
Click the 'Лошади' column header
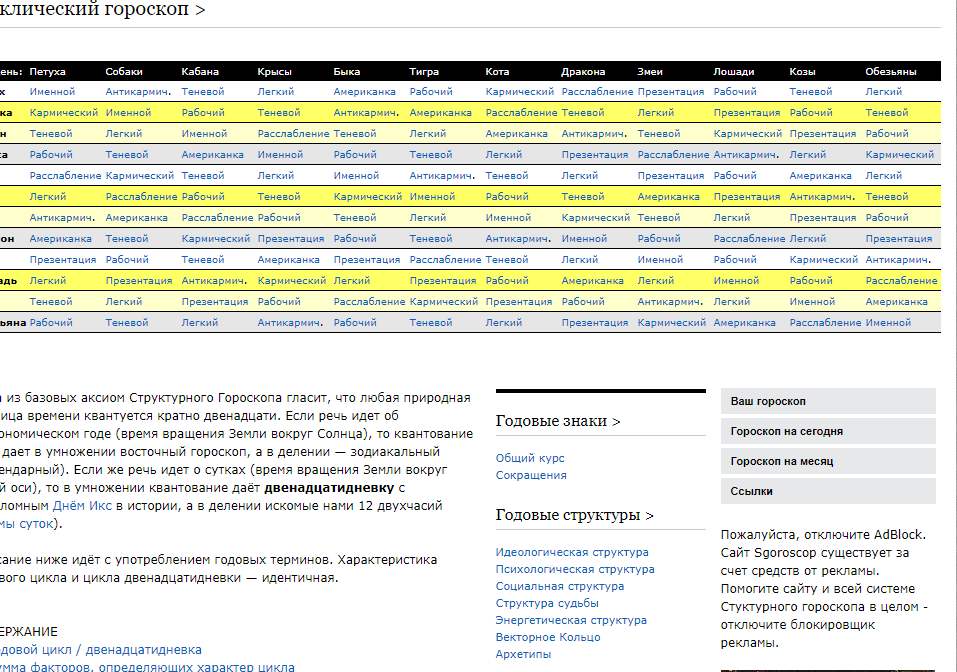pyautogui.click(x=734, y=71)
